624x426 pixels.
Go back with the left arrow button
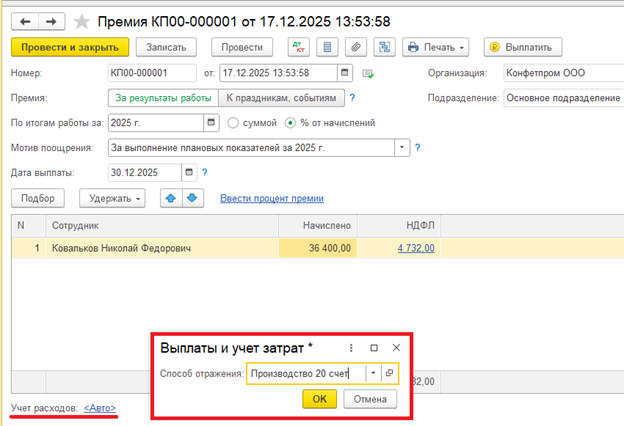pyautogui.click(x=25, y=21)
